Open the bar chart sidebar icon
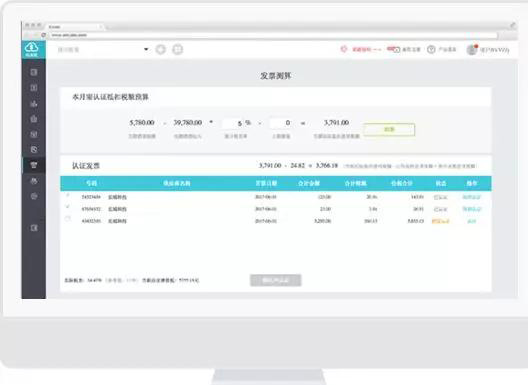 click(34, 103)
